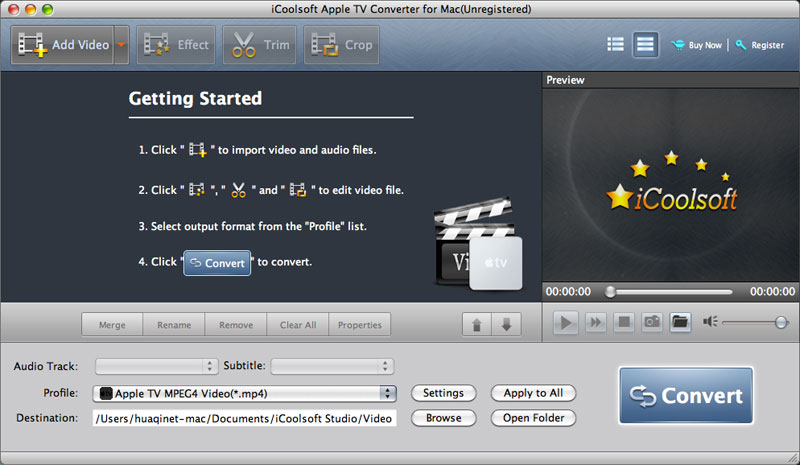Open the snapshot folder icon
This screenshot has height=465, width=800.
tap(680, 322)
